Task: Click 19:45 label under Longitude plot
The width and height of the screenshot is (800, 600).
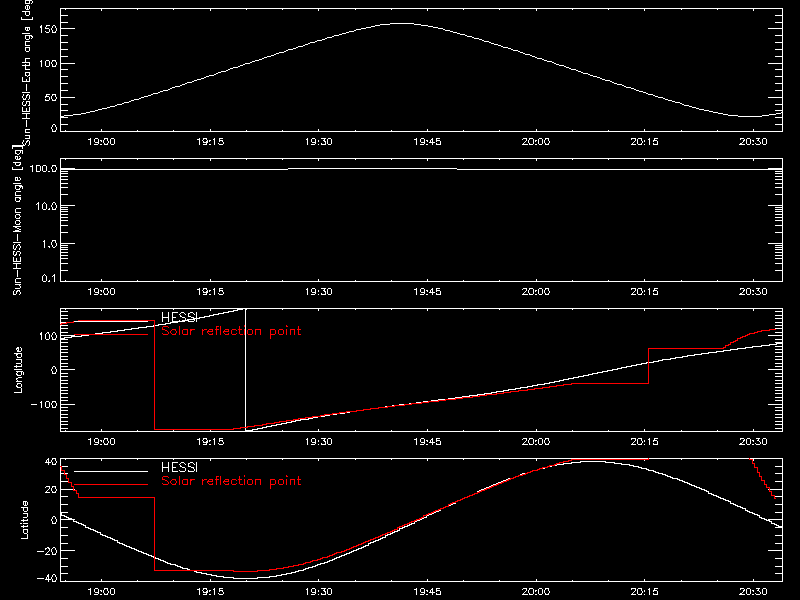Action: (427, 442)
